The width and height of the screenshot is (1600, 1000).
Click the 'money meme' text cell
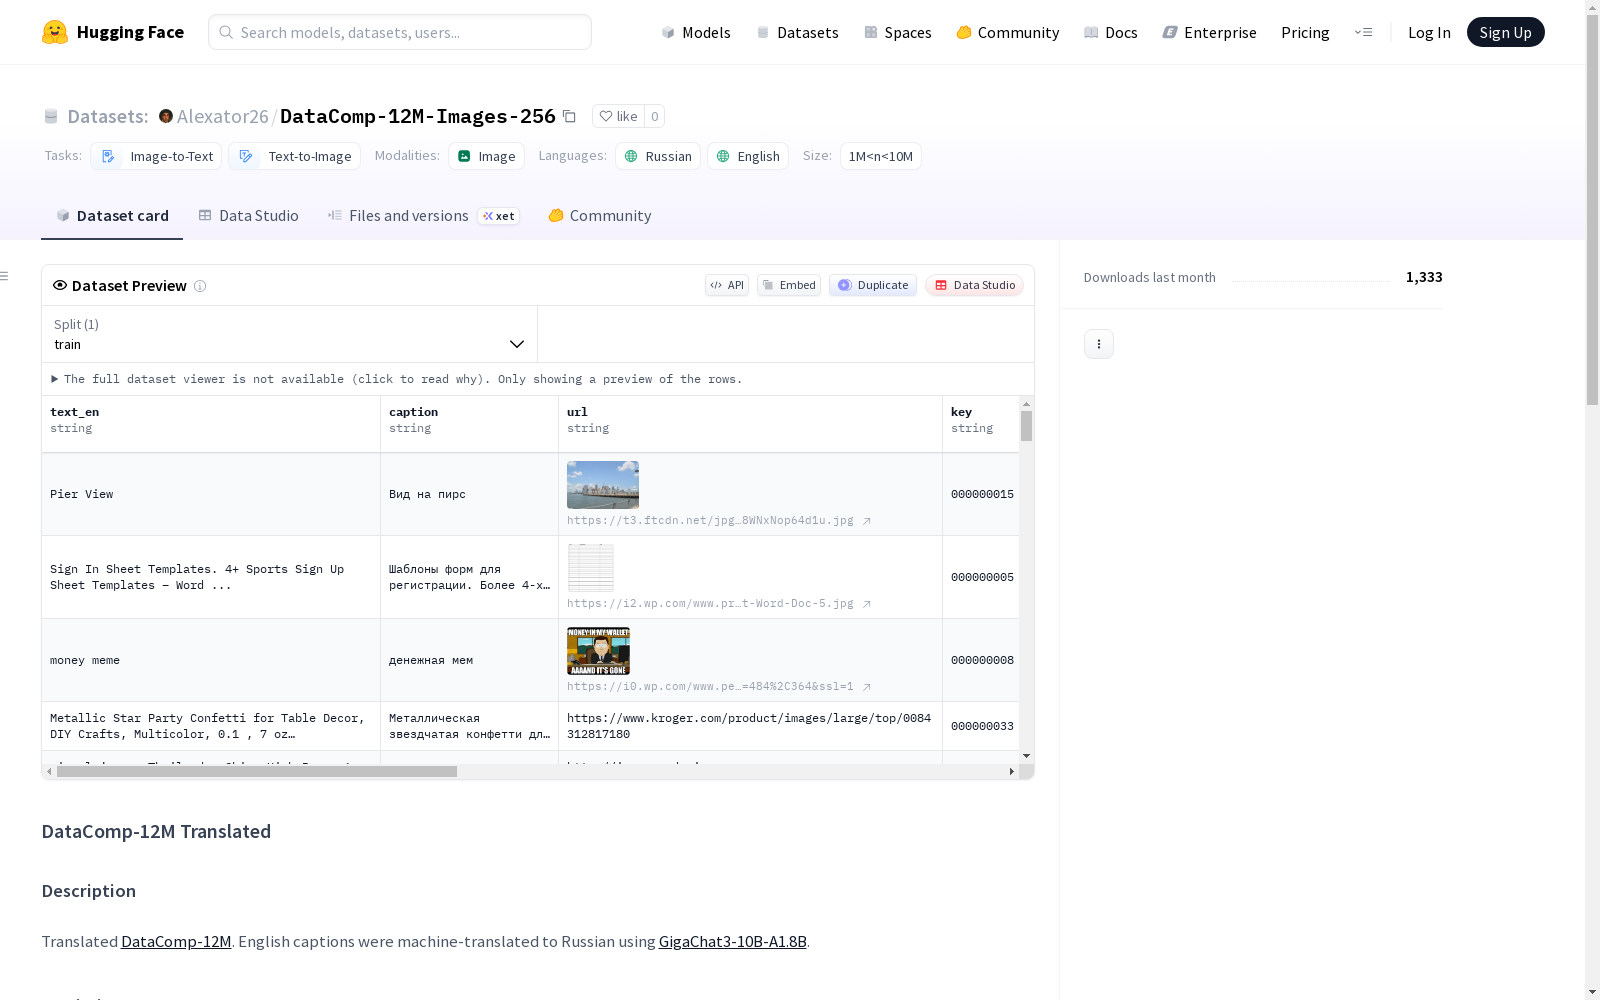click(x=211, y=660)
